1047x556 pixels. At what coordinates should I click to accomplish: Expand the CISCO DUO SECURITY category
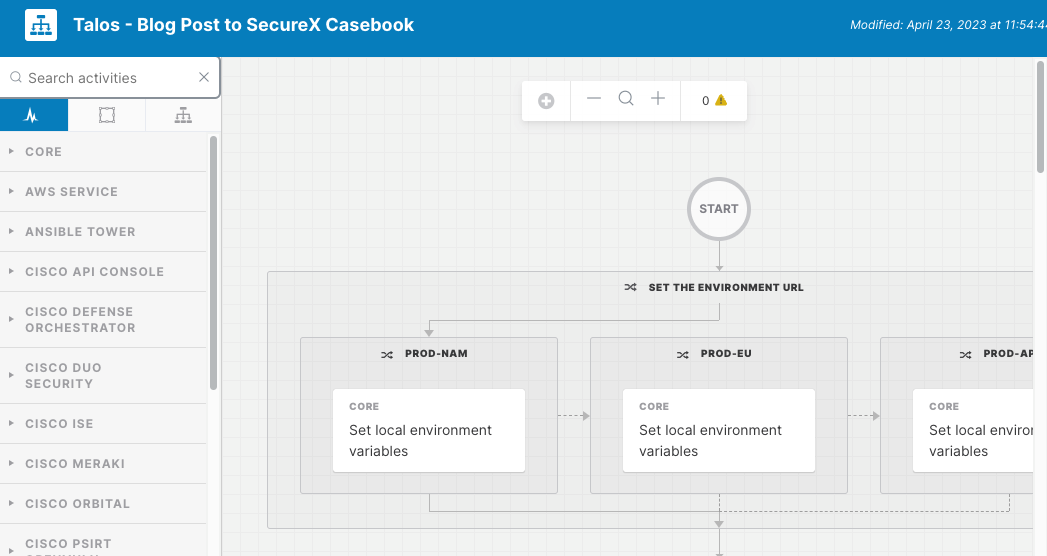[x=103, y=376]
